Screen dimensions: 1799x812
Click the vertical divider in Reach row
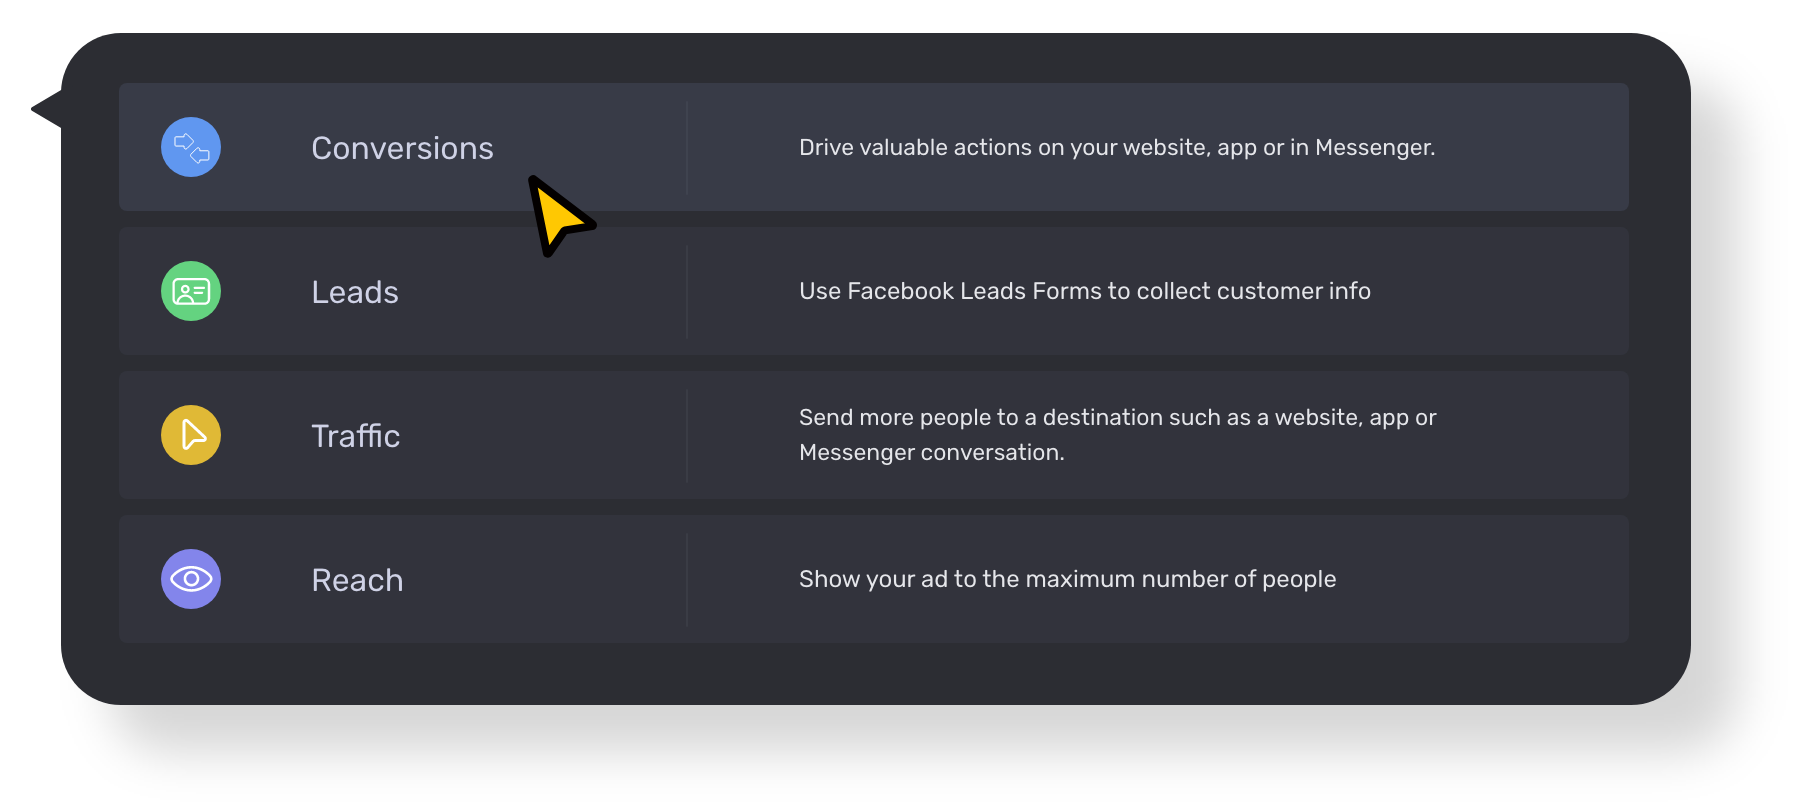pyautogui.click(x=687, y=579)
